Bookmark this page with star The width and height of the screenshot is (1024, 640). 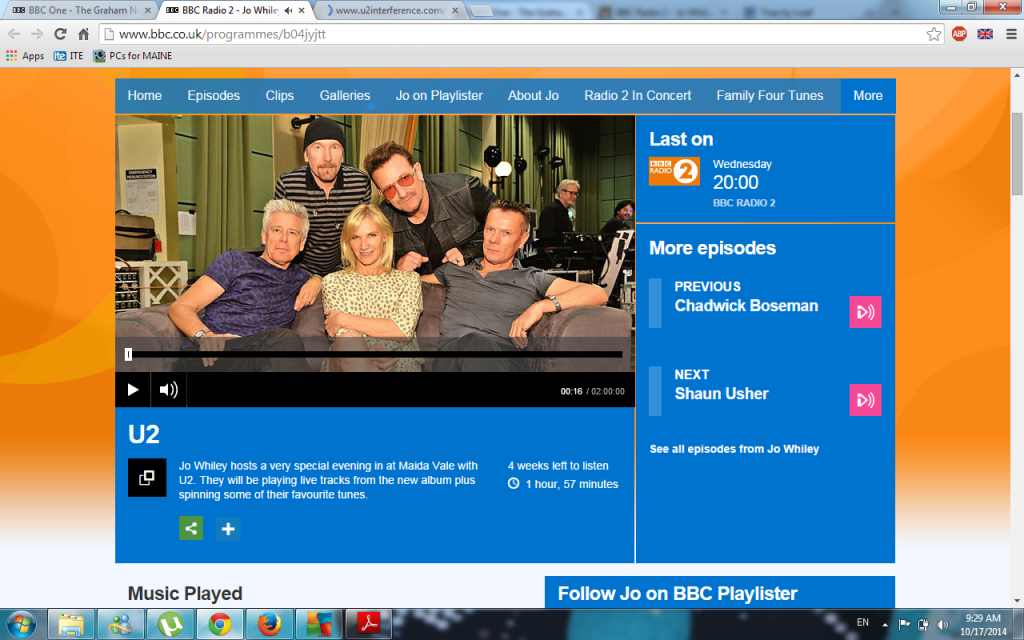pyautogui.click(x=934, y=34)
